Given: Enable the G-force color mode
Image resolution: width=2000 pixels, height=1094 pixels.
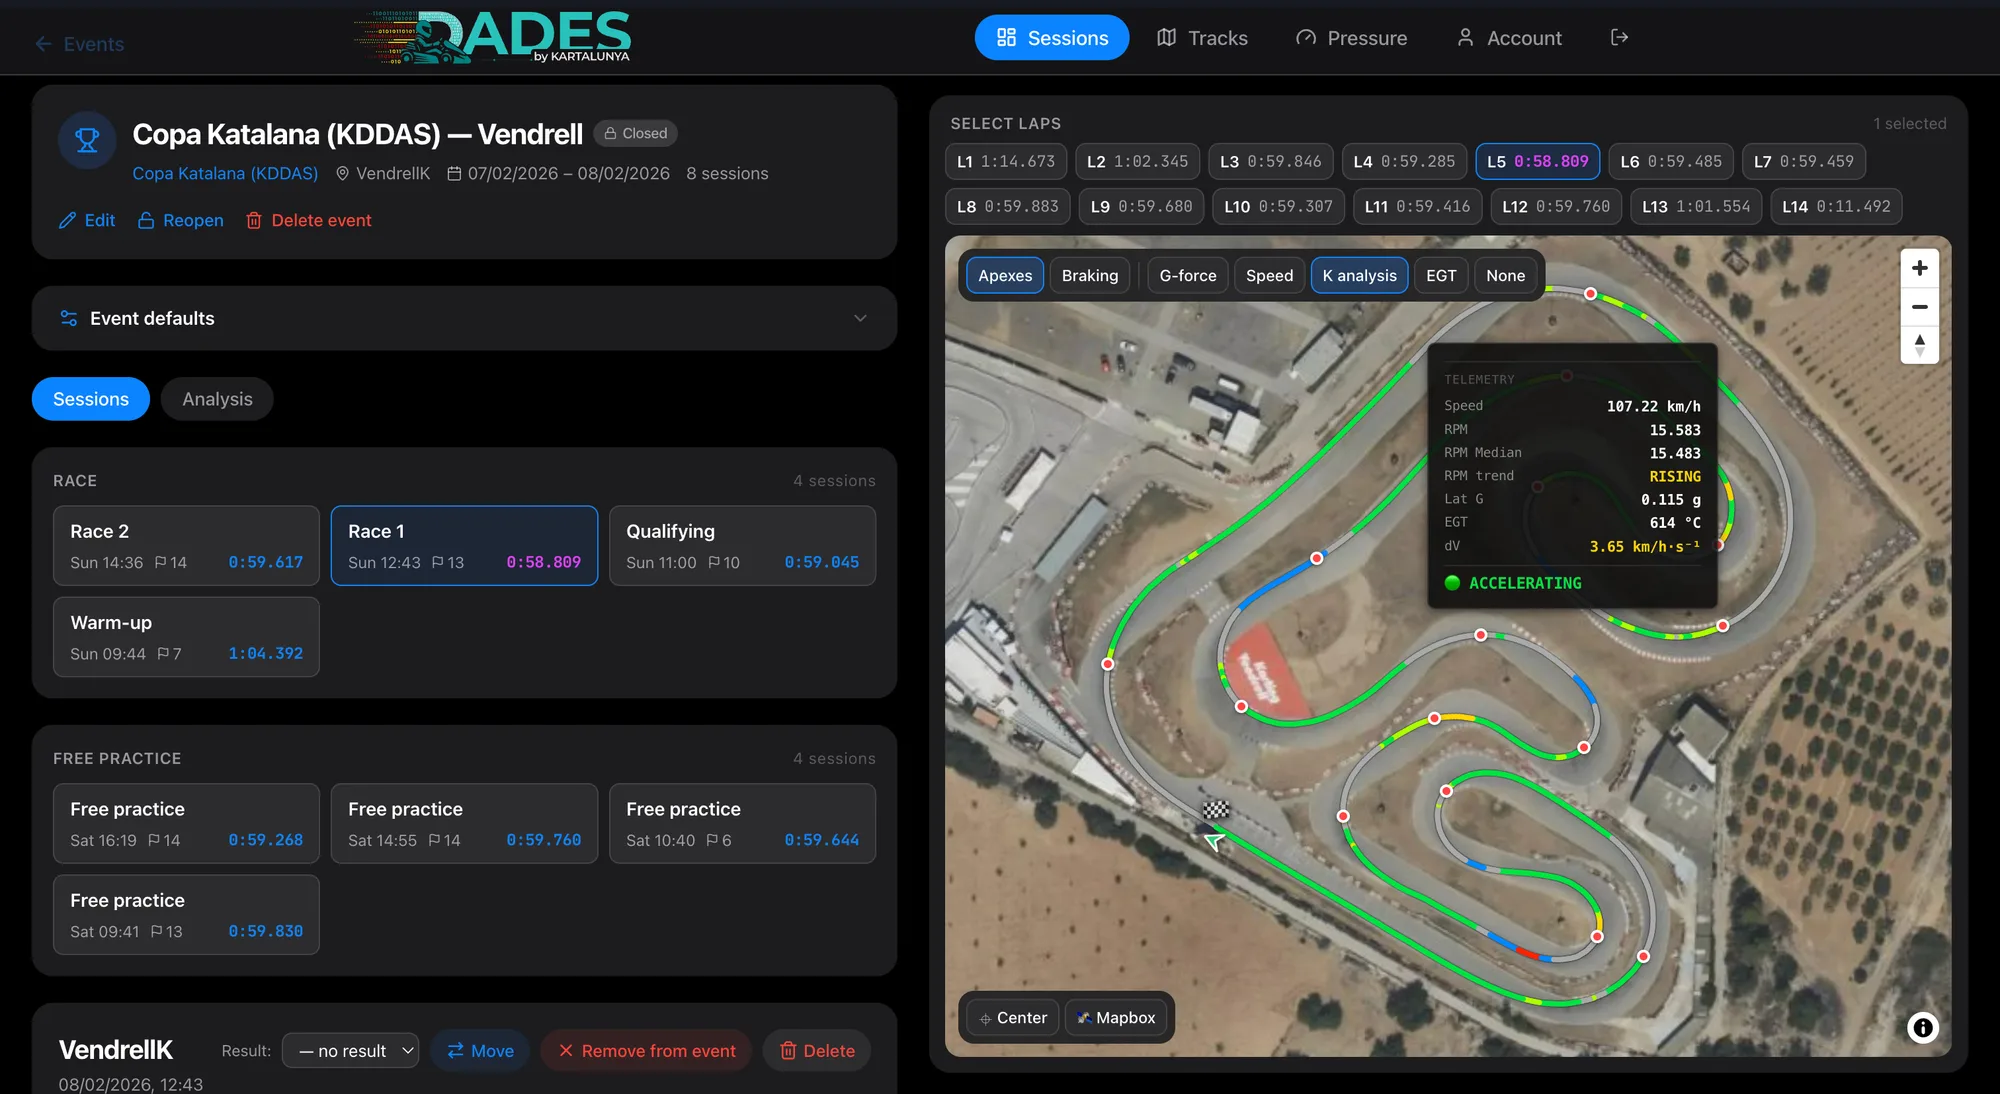Looking at the screenshot, I should coord(1188,275).
